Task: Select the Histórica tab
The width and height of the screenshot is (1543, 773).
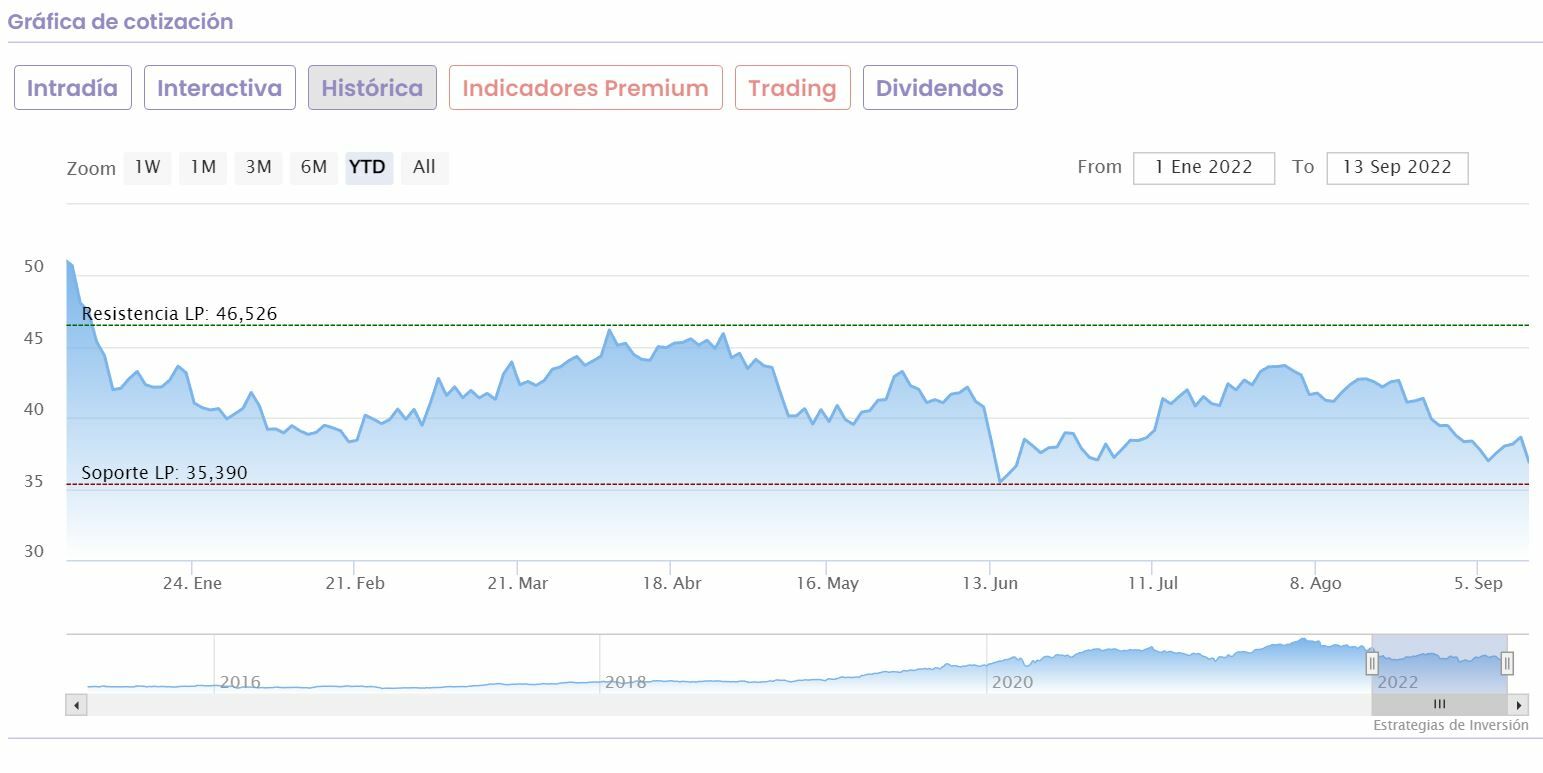Action: [x=372, y=88]
